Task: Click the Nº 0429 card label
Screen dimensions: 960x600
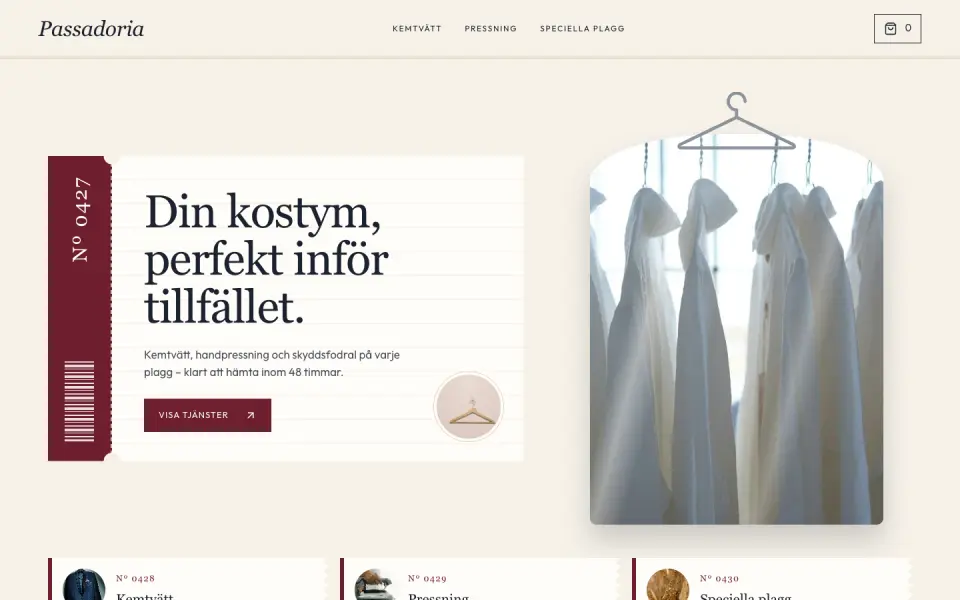Action: tap(427, 578)
